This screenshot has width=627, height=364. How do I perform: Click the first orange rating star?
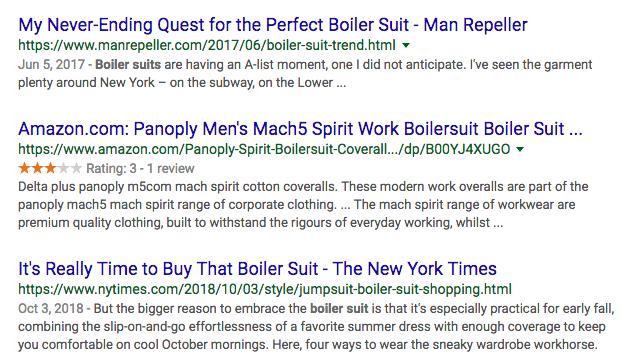pyautogui.click(x=24, y=168)
